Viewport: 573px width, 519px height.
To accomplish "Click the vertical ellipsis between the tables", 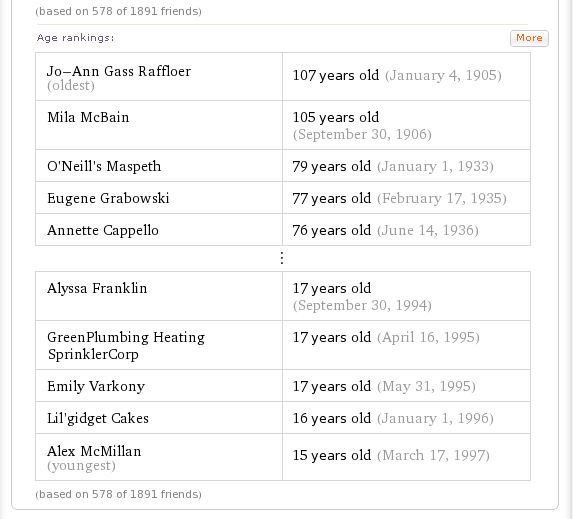I will 282,258.
